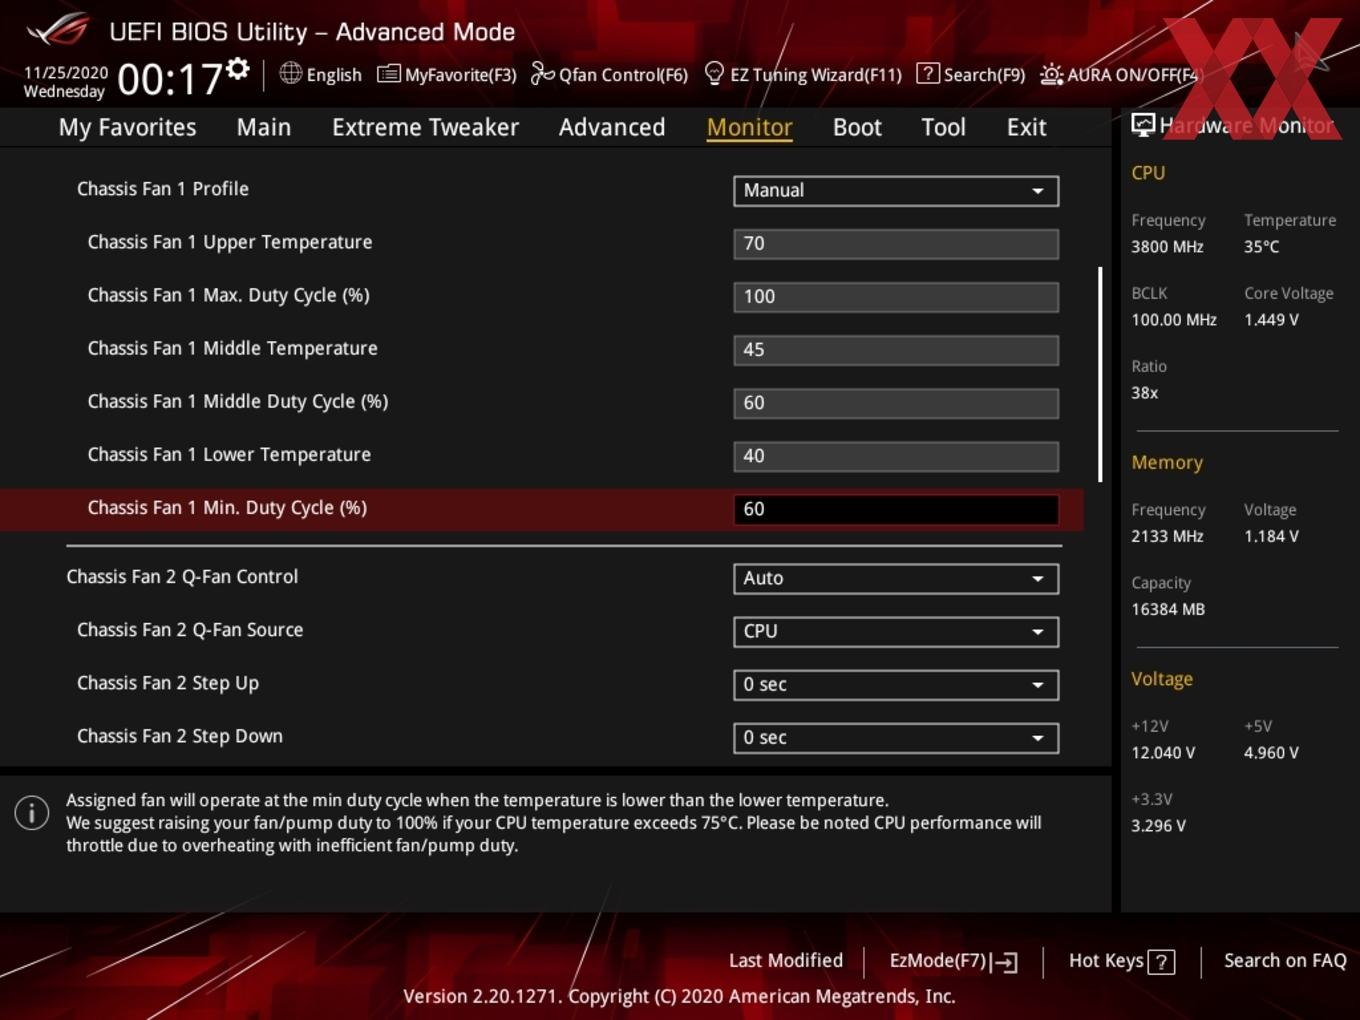The image size is (1360, 1020).
Task: Click Core Voltage 1.449 V value
Action: [x=1271, y=320]
